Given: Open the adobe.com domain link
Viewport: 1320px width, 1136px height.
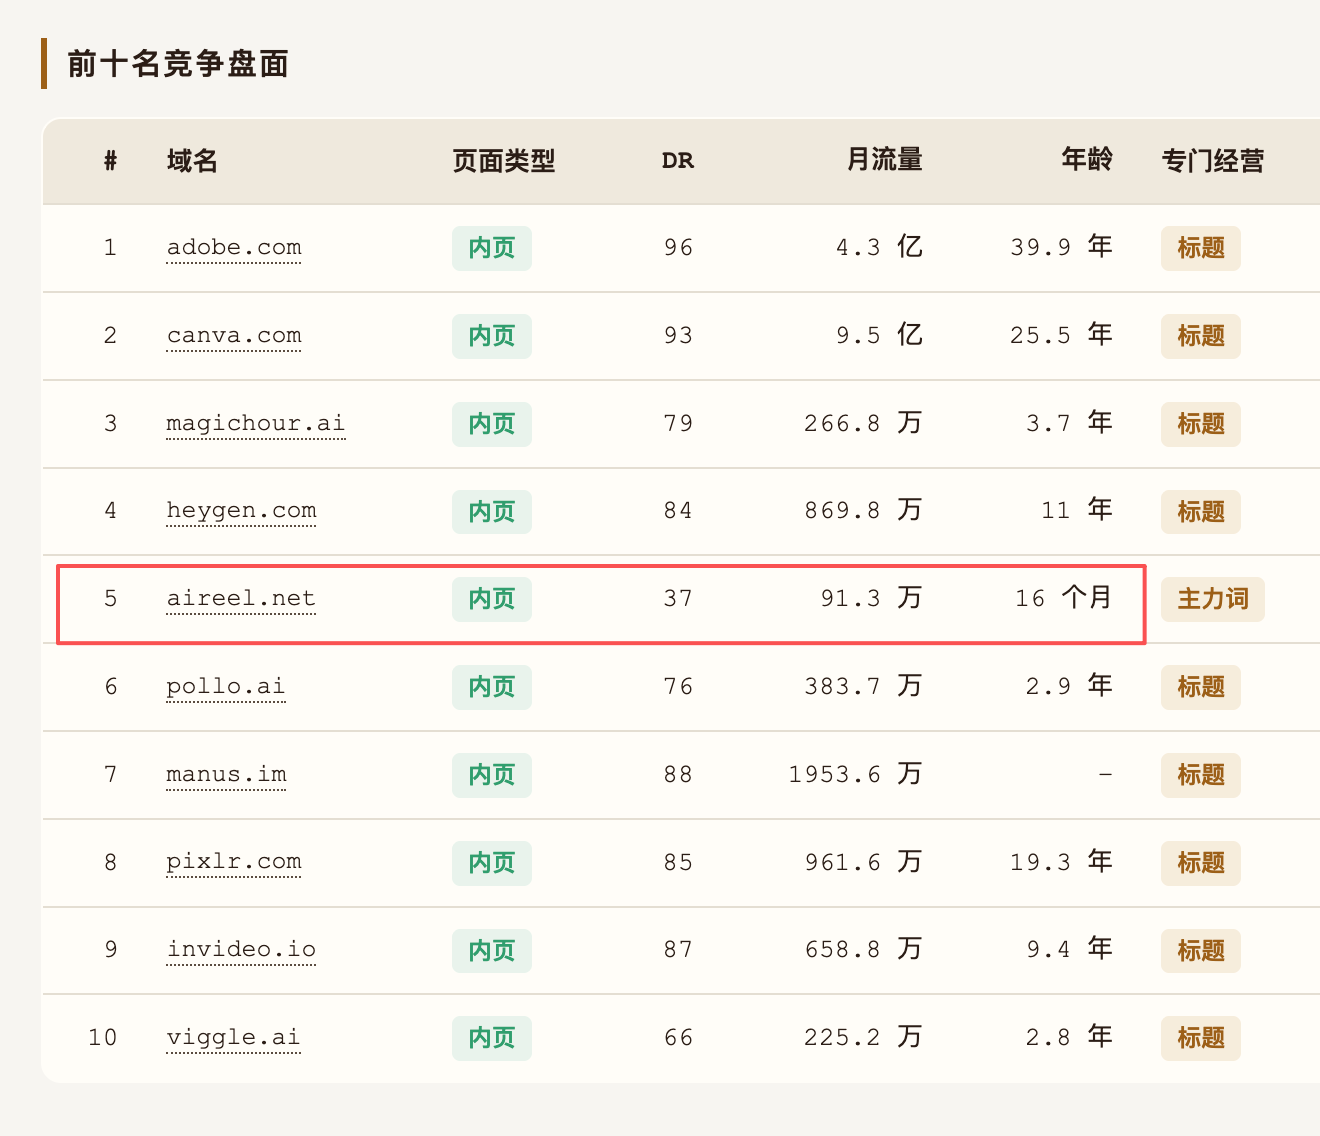Looking at the screenshot, I should pos(234,248).
